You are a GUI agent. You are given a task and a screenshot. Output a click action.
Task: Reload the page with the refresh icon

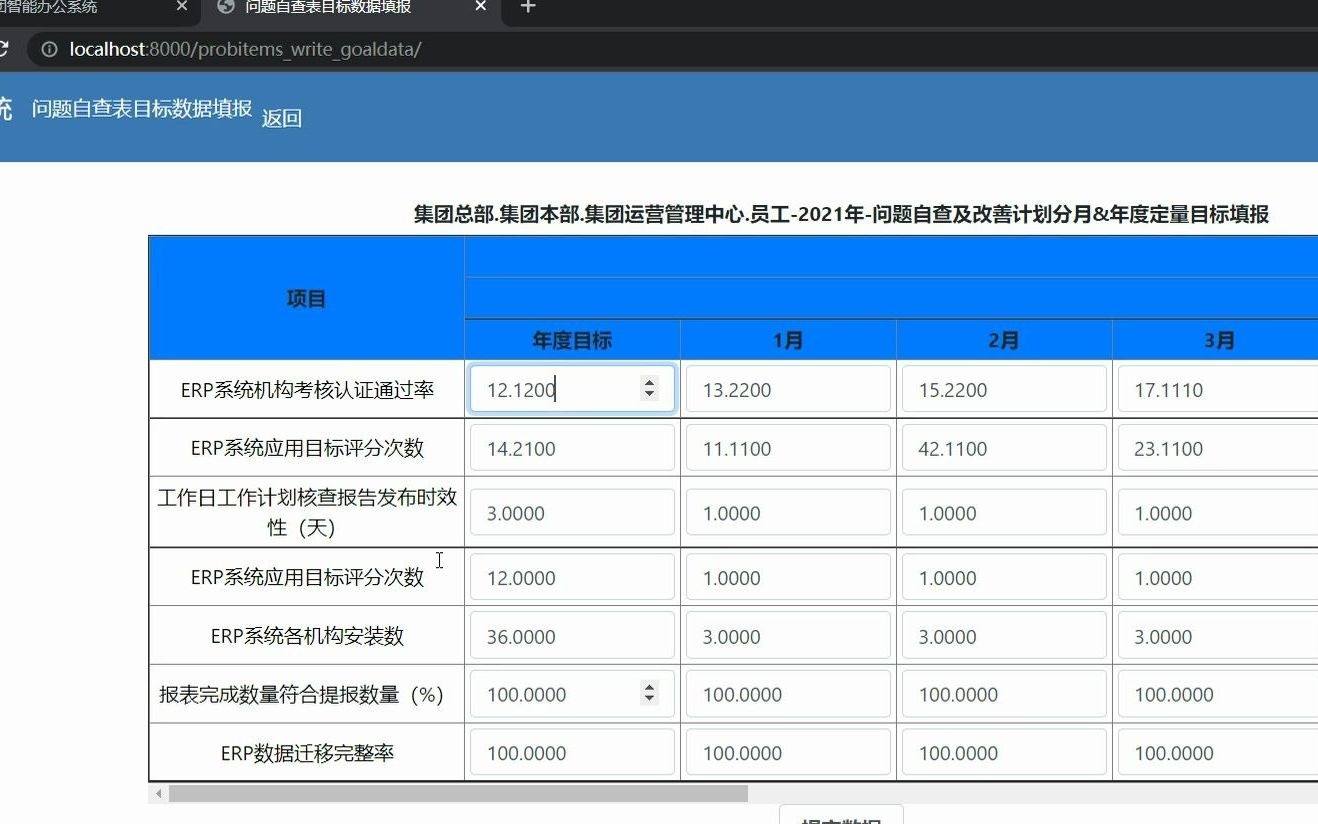pos(3,49)
